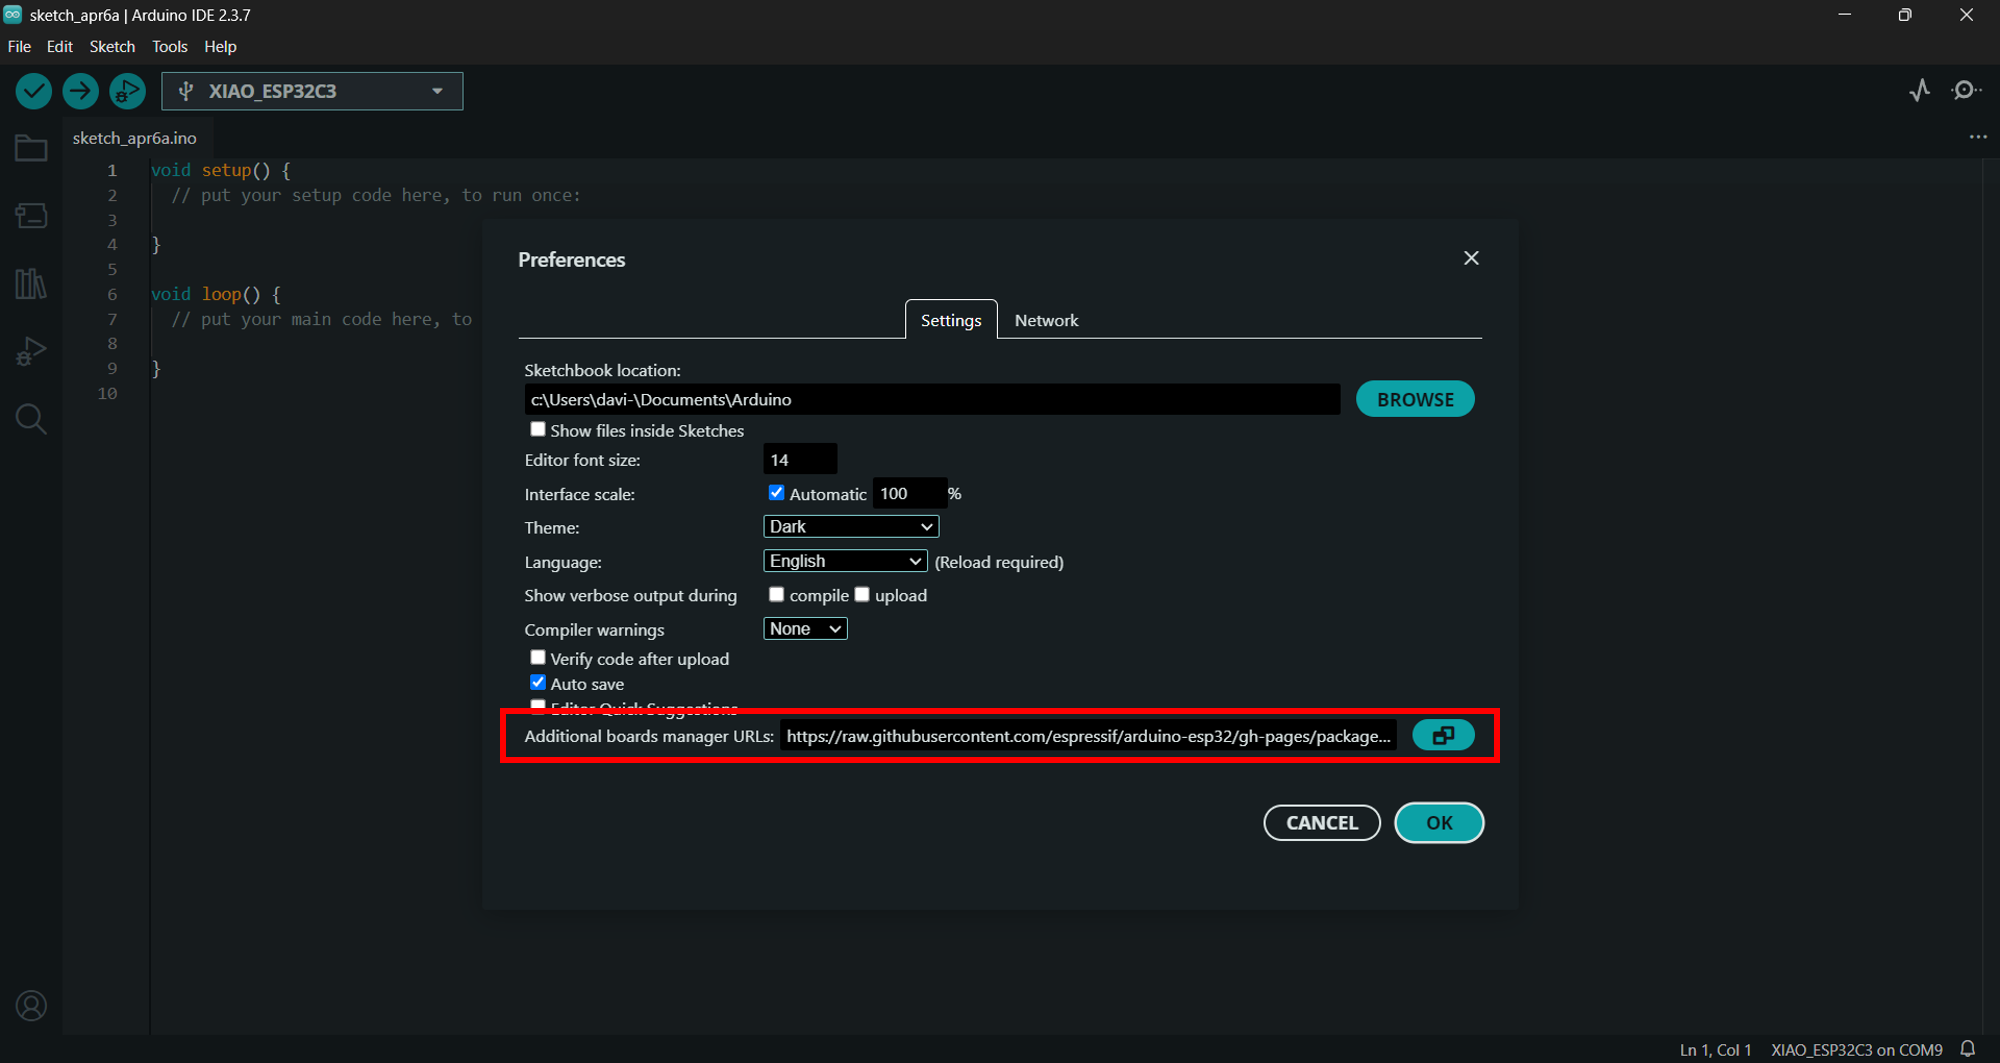Open Boards Manager in the sidebar

click(x=31, y=215)
